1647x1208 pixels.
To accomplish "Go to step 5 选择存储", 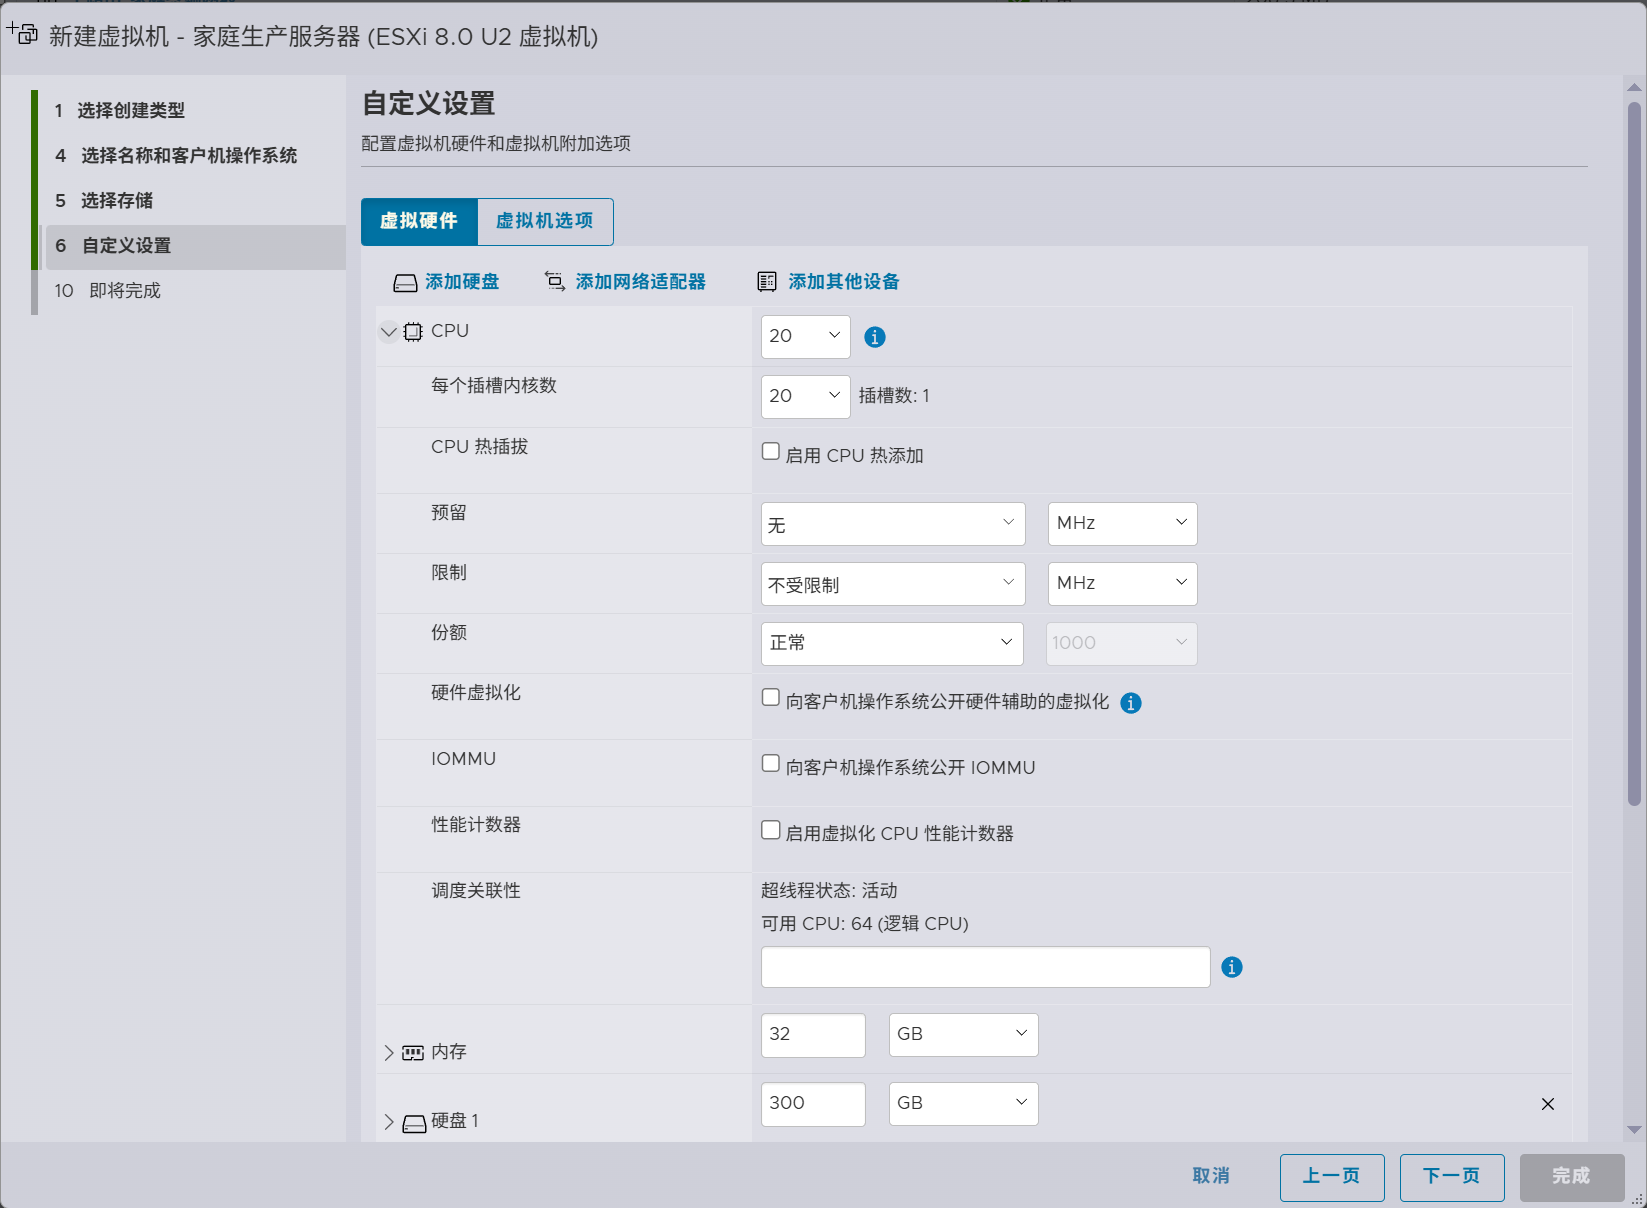I will [x=117, y=201].
